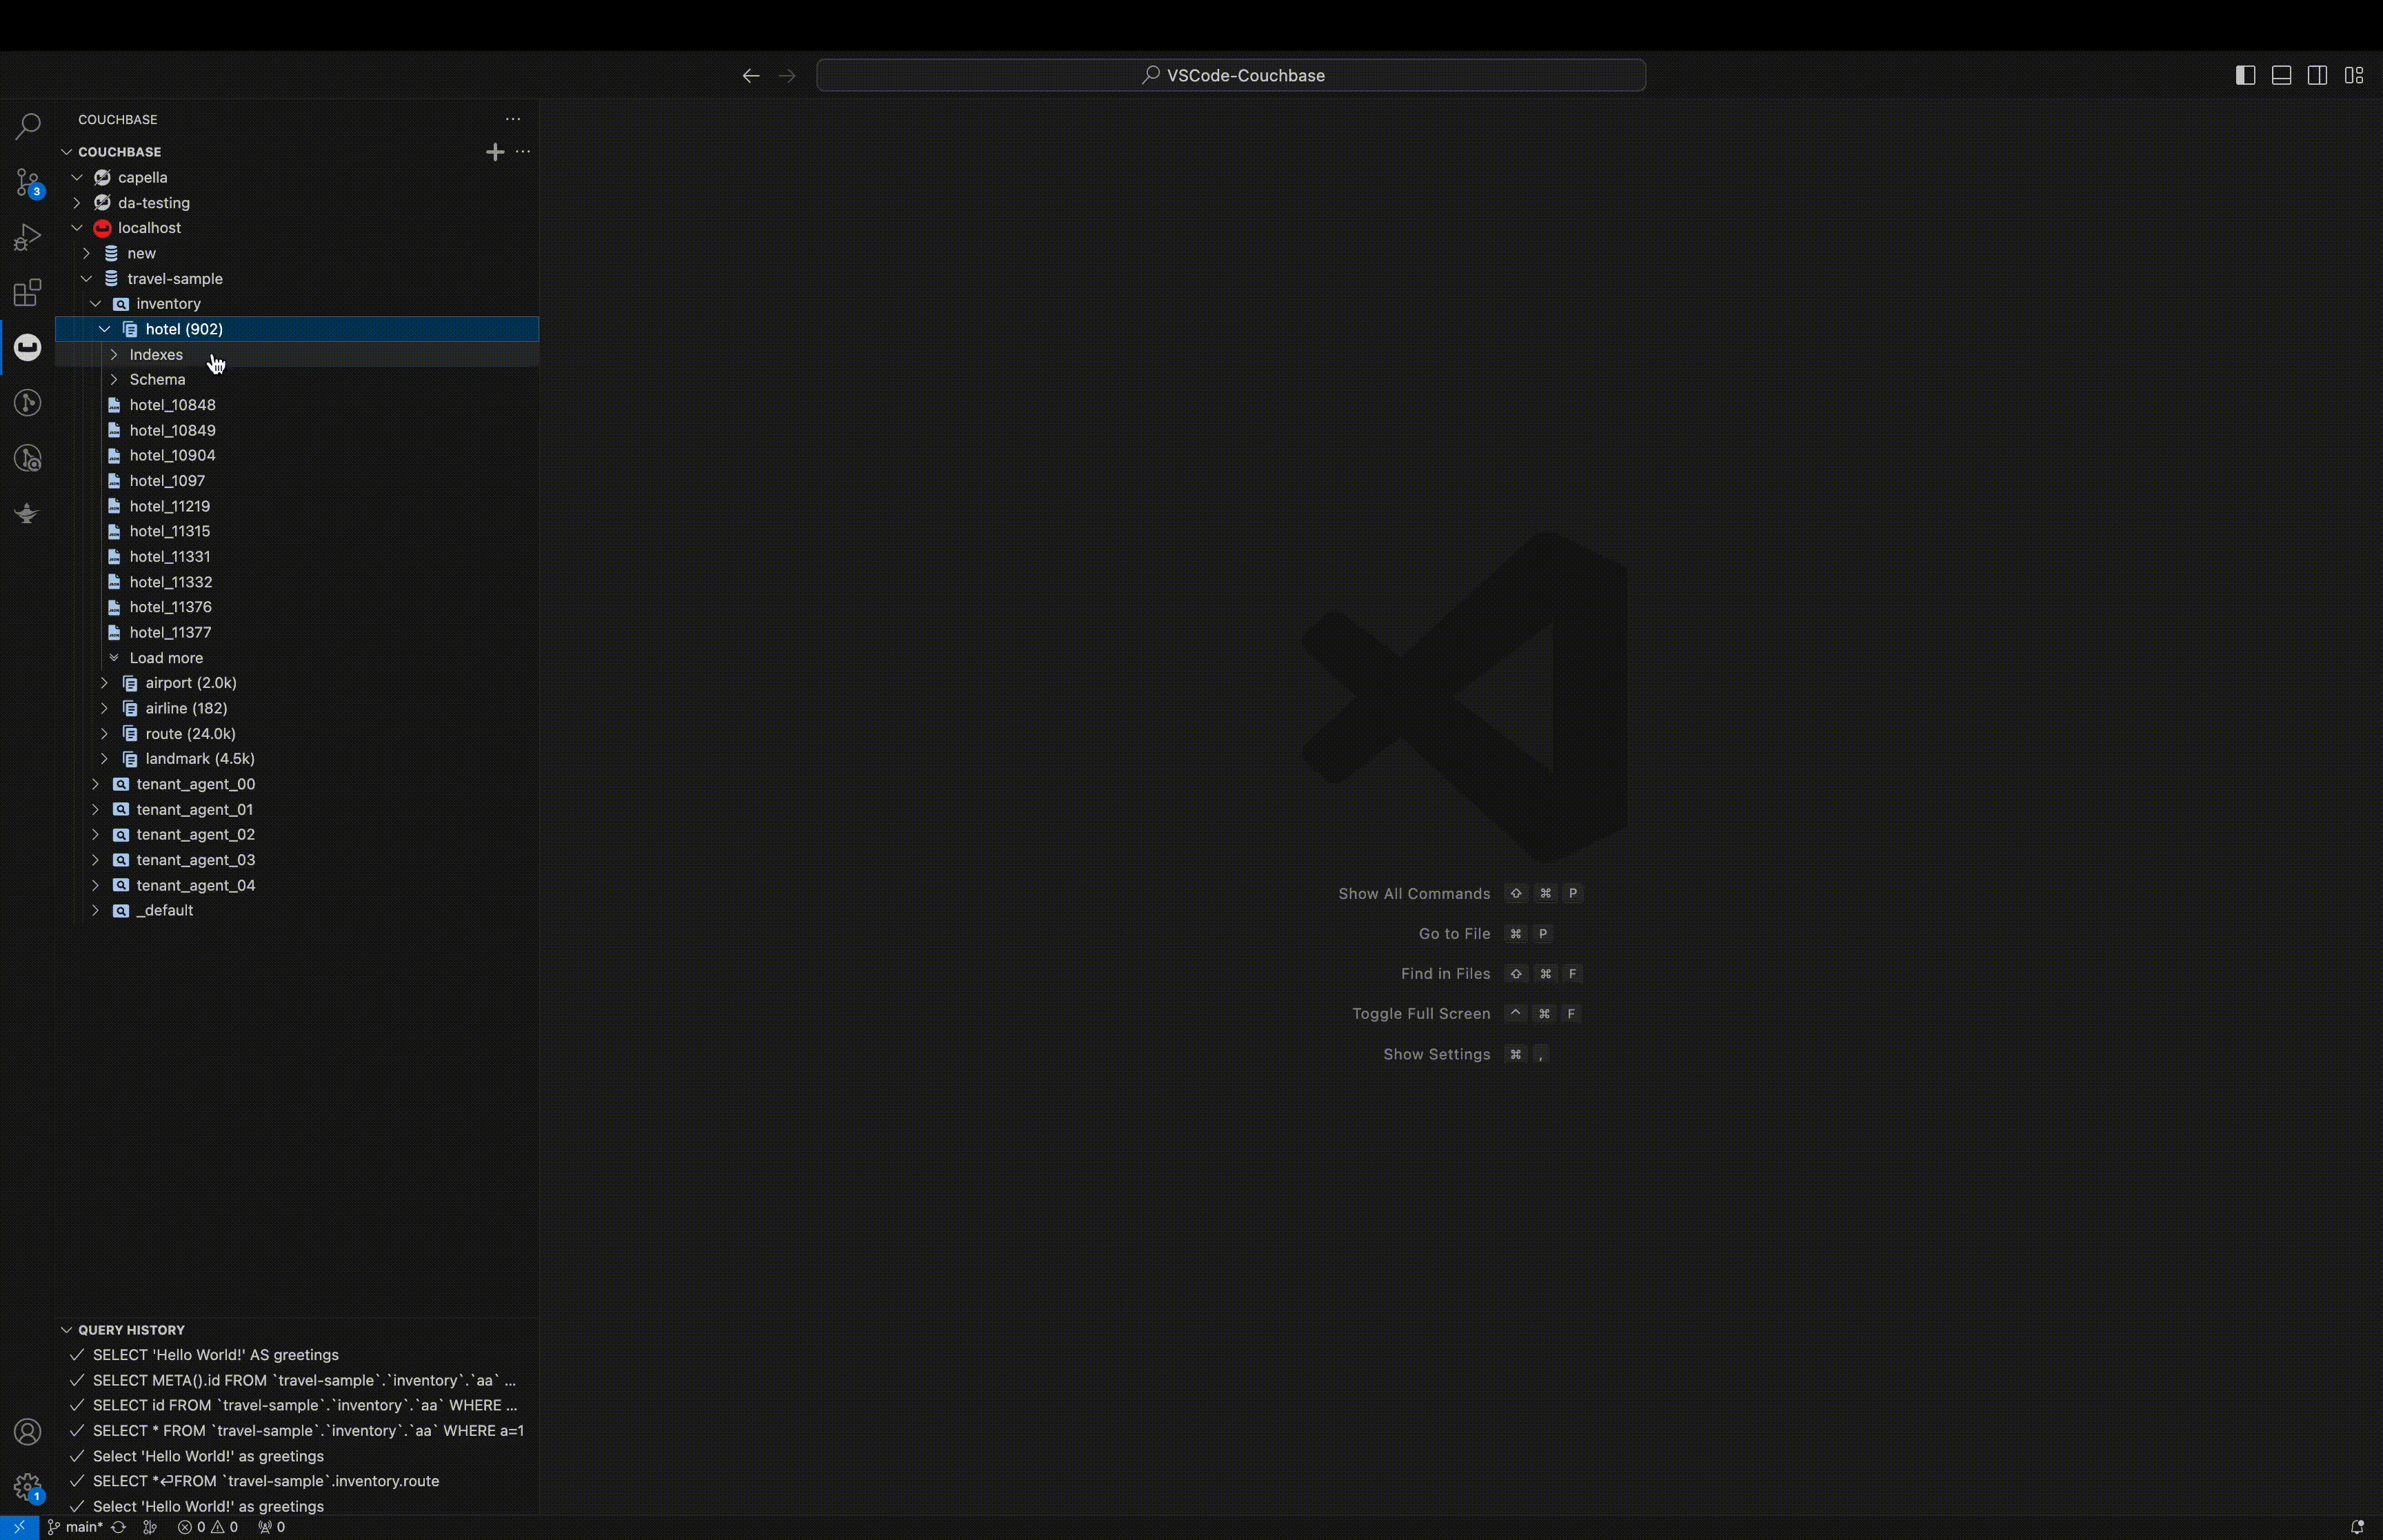Click Load more documents
This screenshot has height=1540, width=2383.
297,658
